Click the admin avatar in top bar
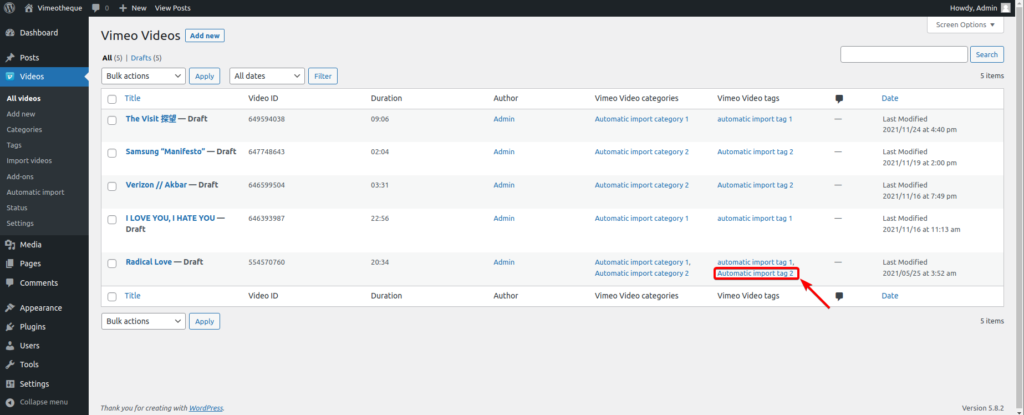This screenshot has width=1024, height=415. [x=1004, y=8]
